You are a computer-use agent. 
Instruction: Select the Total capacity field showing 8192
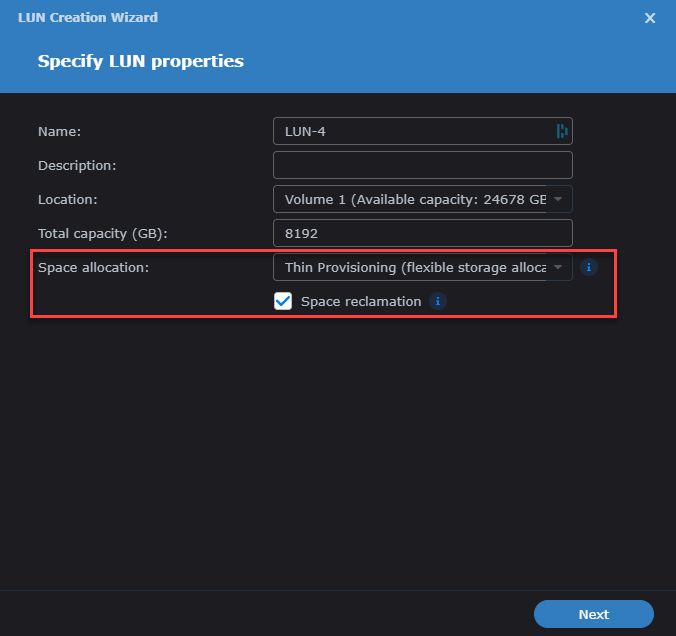point(422,233)
